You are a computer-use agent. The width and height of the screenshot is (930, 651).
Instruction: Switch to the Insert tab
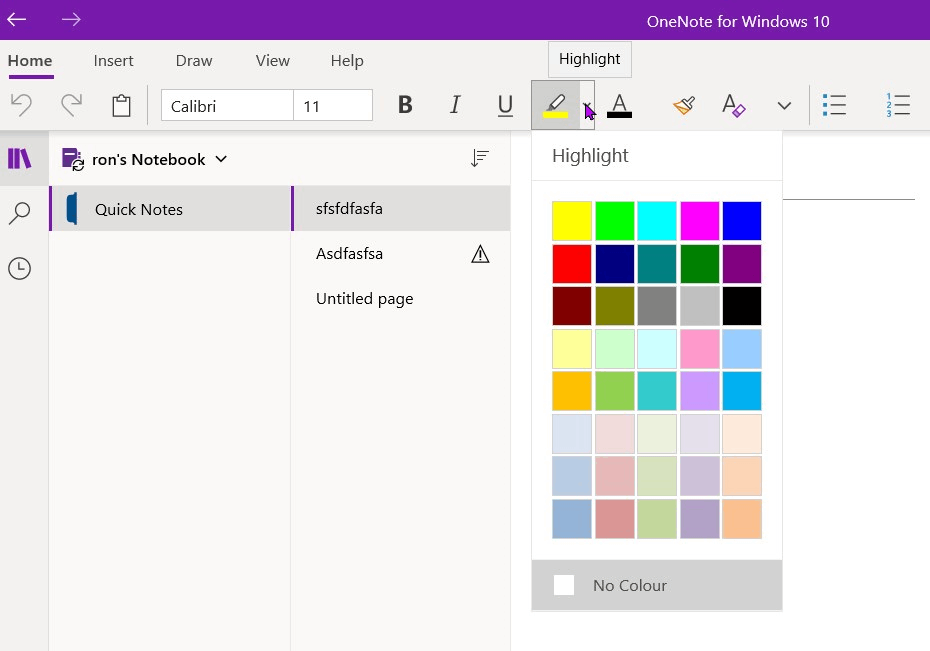click(113, 60)
